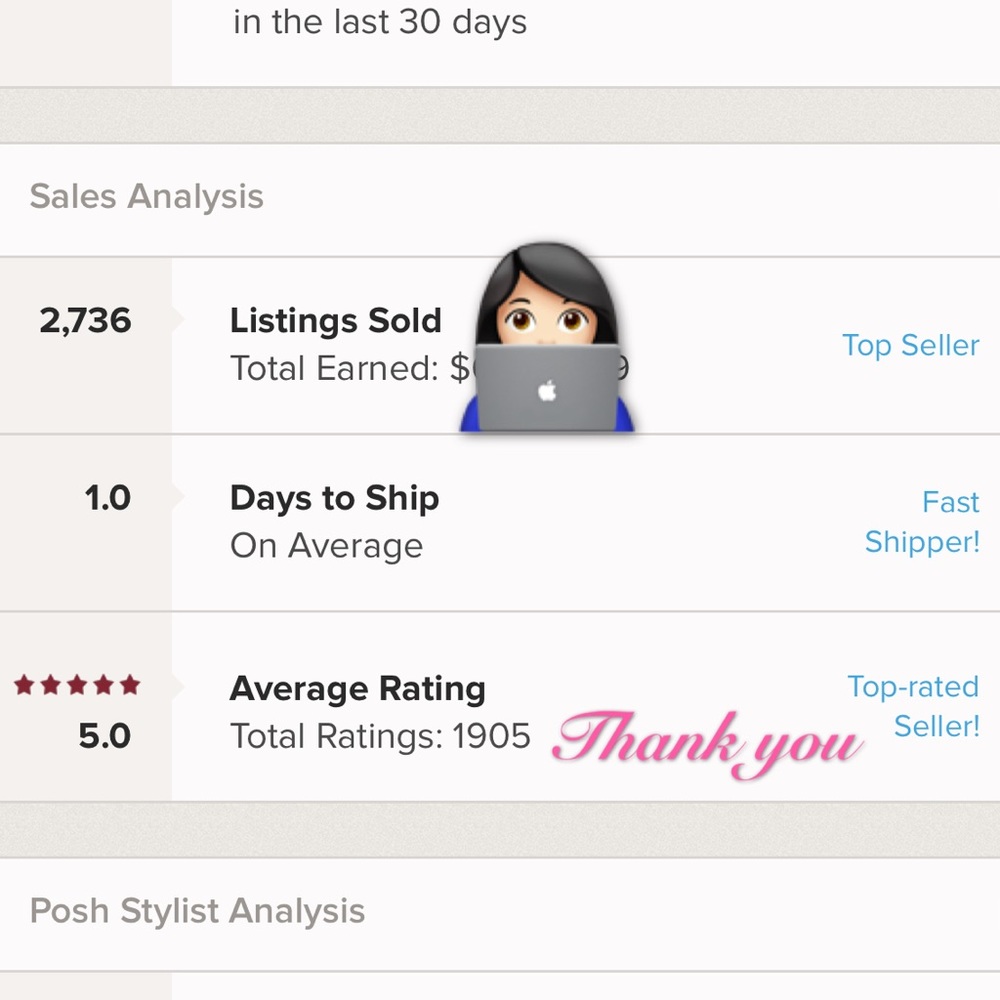Open the Top-rated Seller! link
Viewport: 1000px width, 1000px height.
[x=913, y=706]
